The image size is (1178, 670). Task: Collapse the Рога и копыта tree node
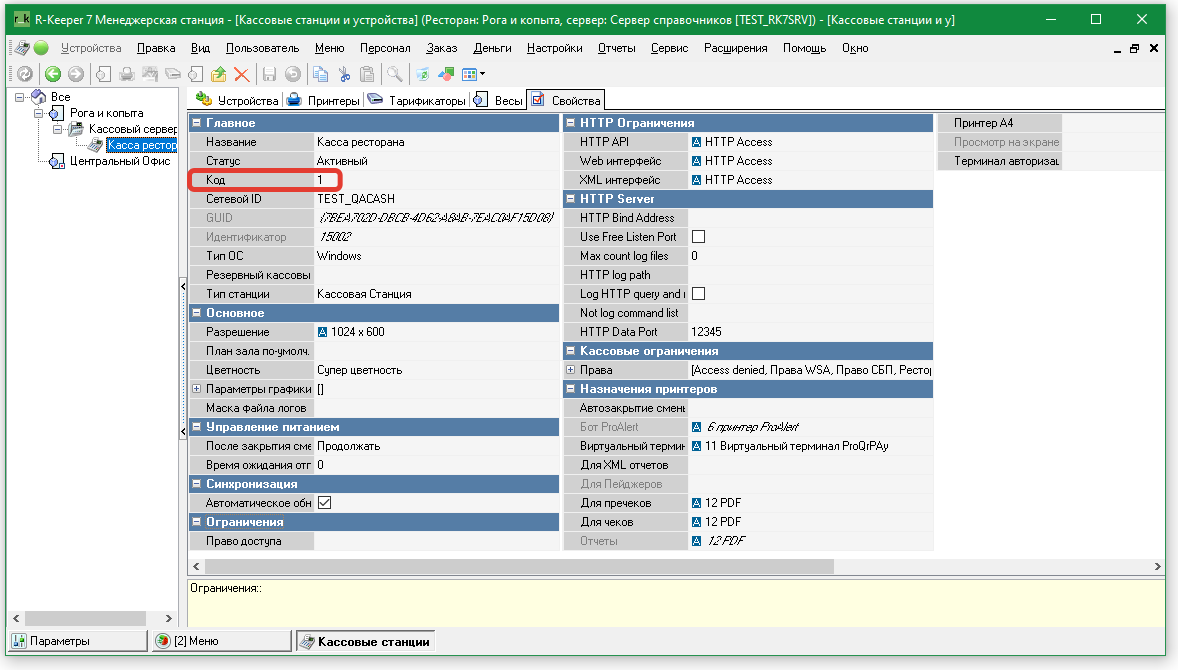pos(37,113)
